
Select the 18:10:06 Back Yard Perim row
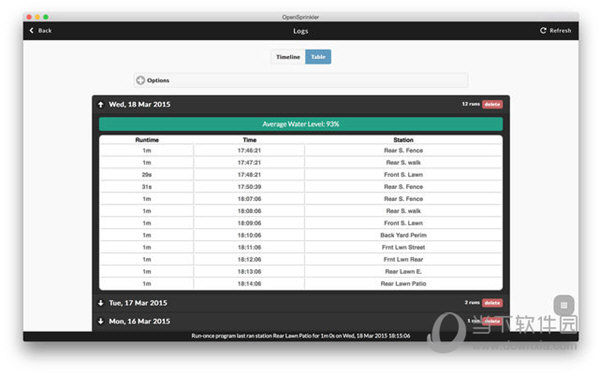point(301,235)
